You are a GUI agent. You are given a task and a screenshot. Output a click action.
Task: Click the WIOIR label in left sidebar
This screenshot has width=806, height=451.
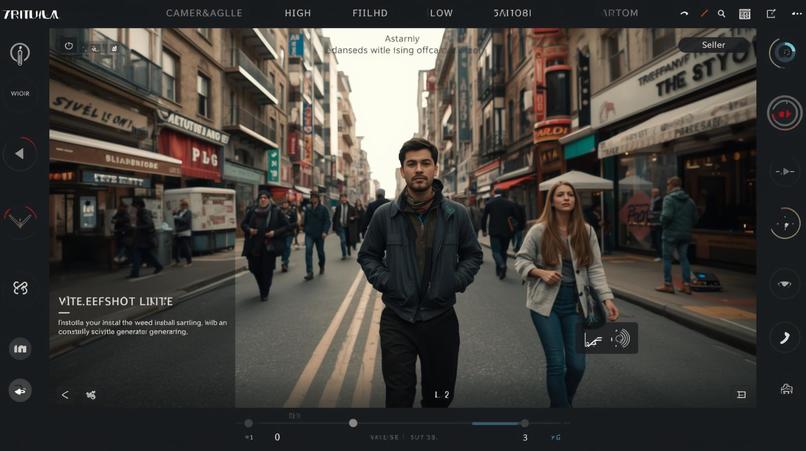coord(20,94)
